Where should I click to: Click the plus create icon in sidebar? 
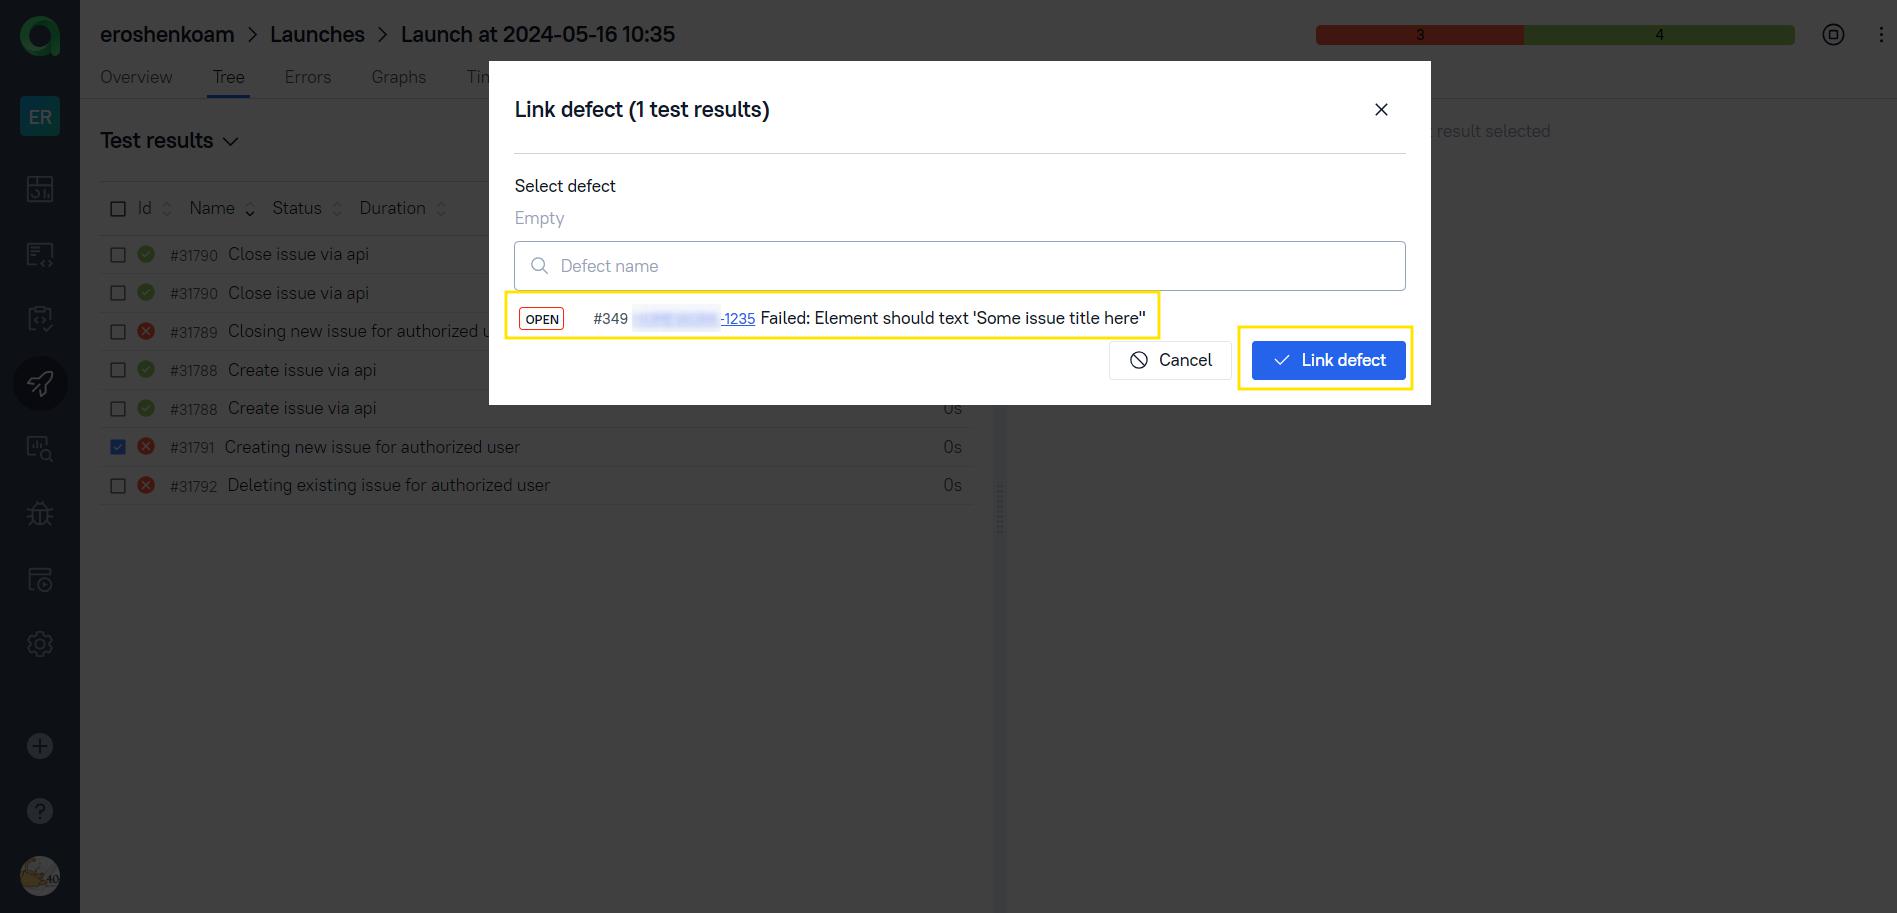40,746
